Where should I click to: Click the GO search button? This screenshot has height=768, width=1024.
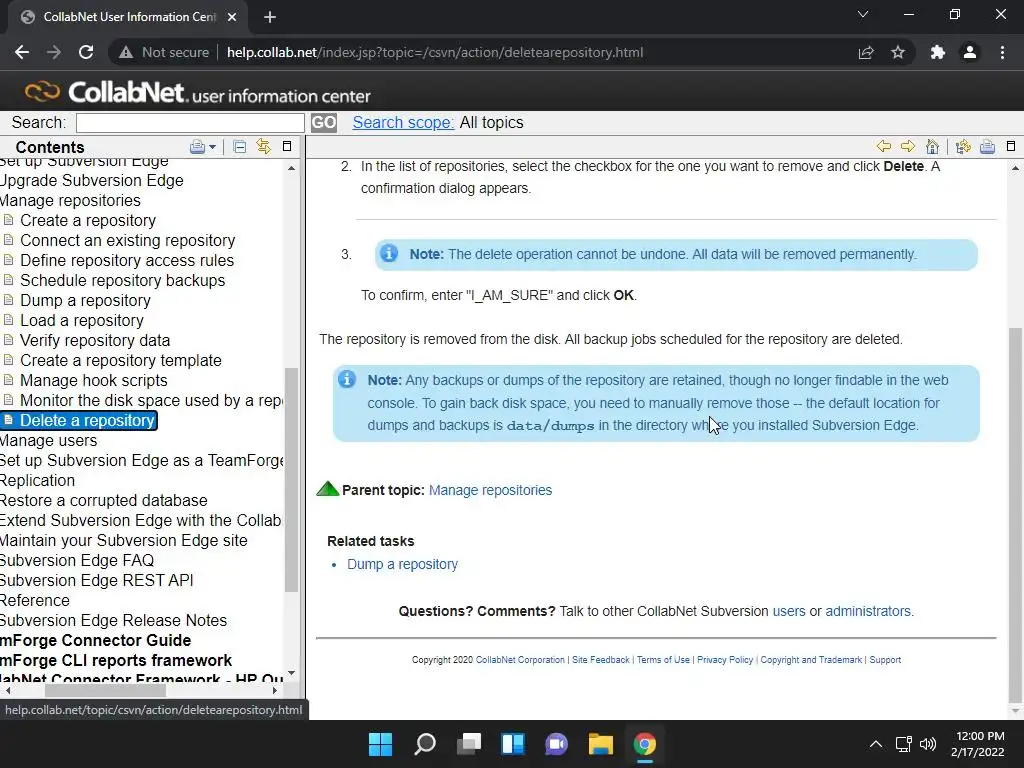point(324,123)
